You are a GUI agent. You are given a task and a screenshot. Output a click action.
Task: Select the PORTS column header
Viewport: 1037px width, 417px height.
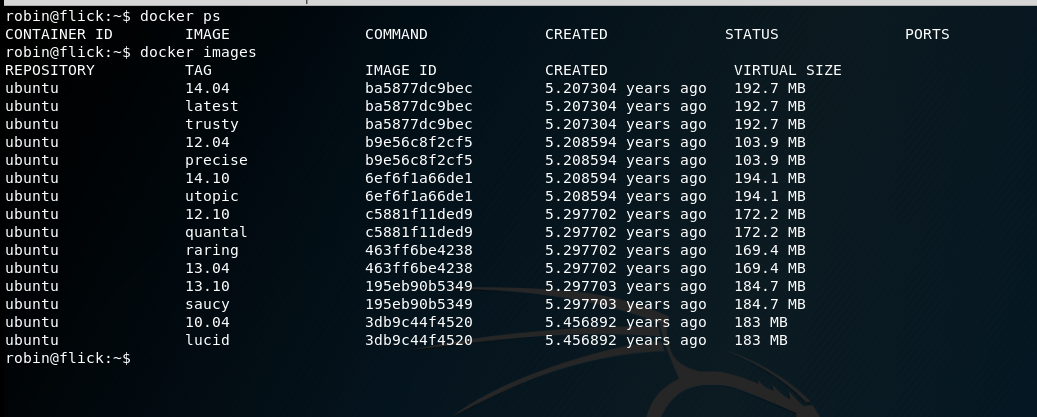[x=927, y=34]
